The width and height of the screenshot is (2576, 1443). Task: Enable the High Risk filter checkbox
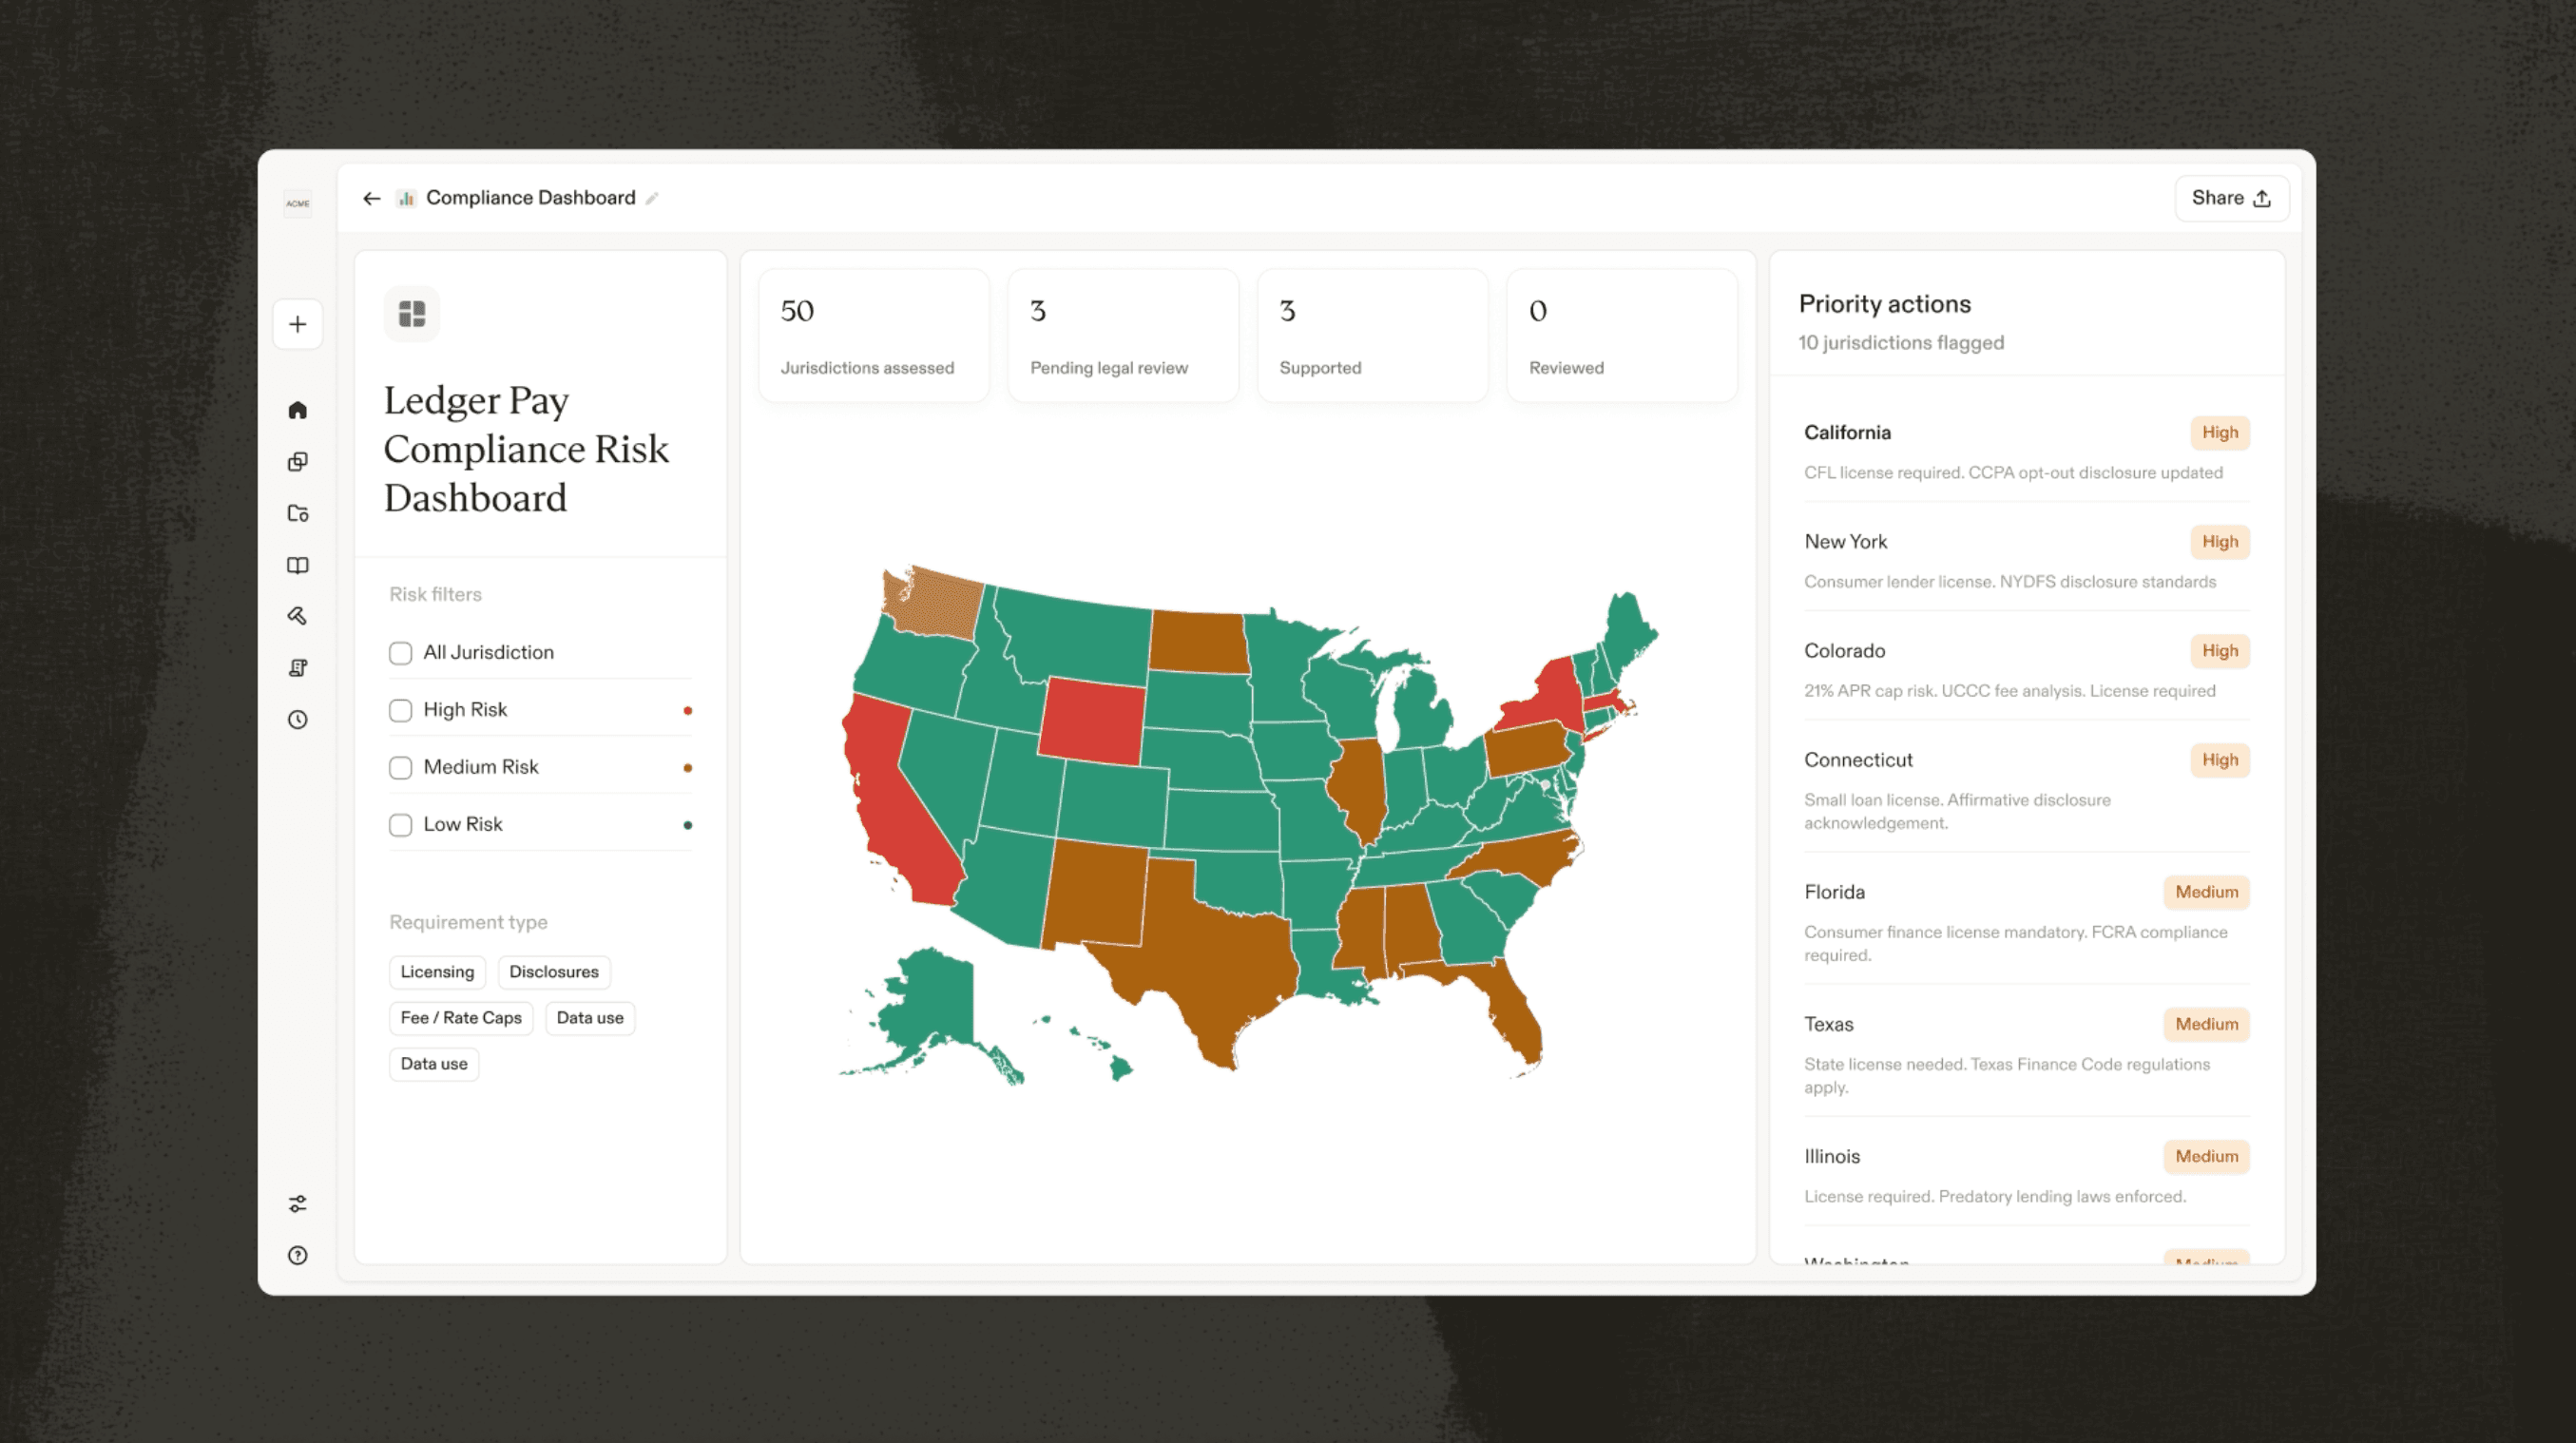[x=400, y=710]
